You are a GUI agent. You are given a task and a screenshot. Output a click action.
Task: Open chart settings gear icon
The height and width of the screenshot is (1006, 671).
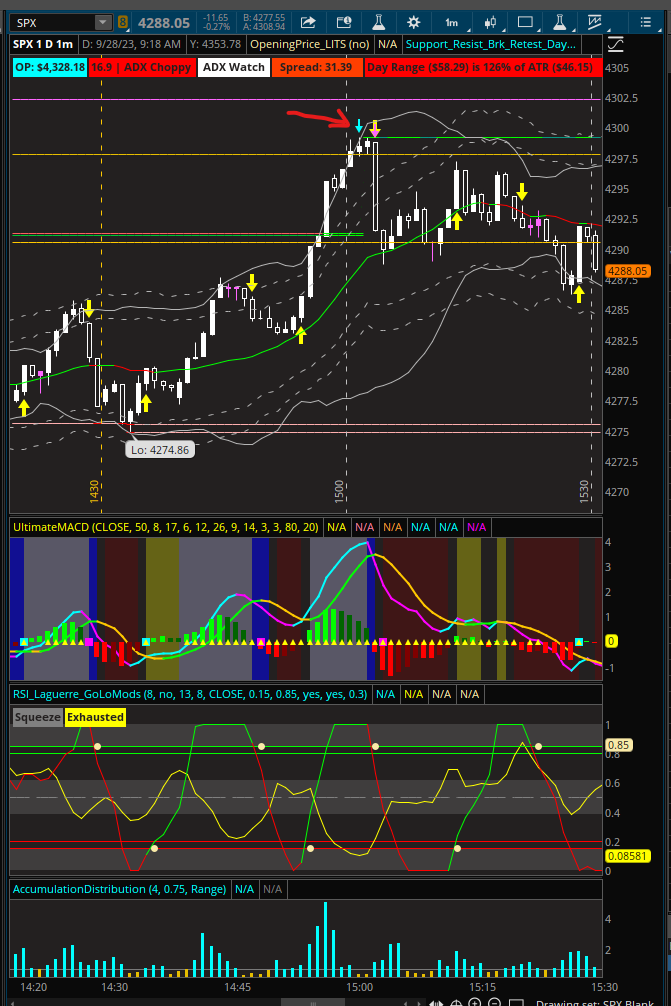414,22
